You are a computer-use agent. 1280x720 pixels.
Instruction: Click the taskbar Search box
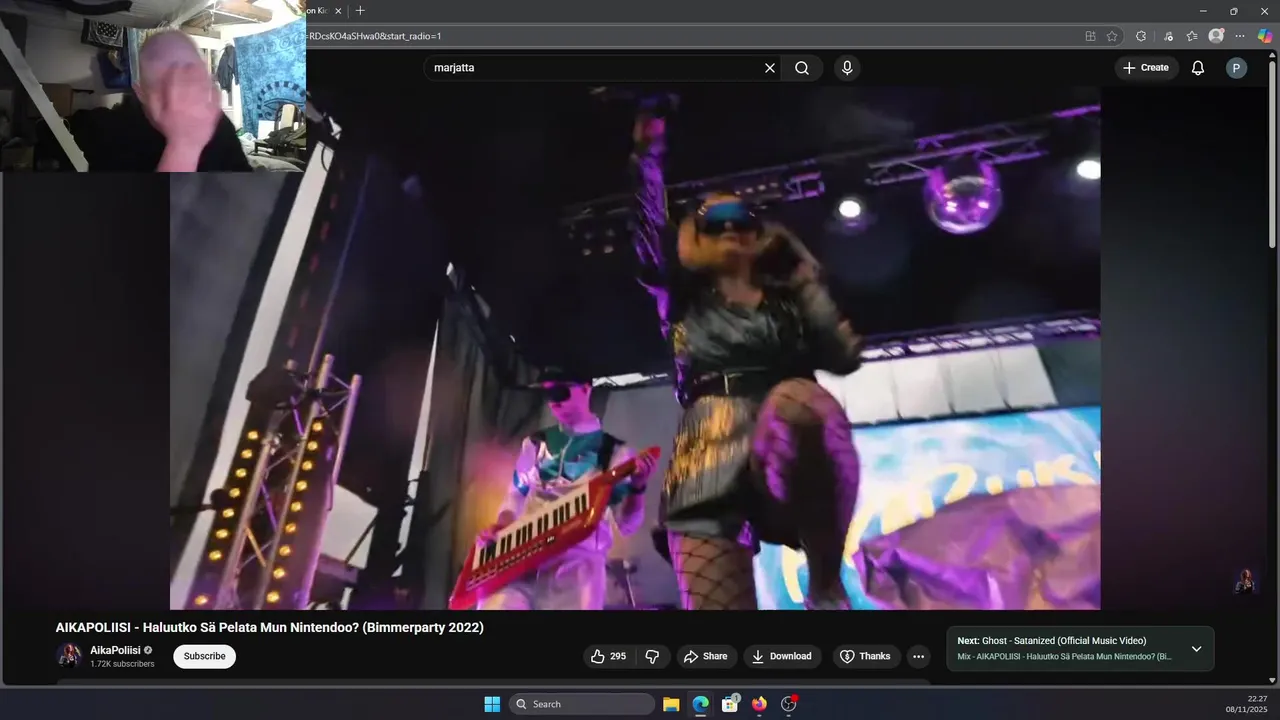pos(582,704)
